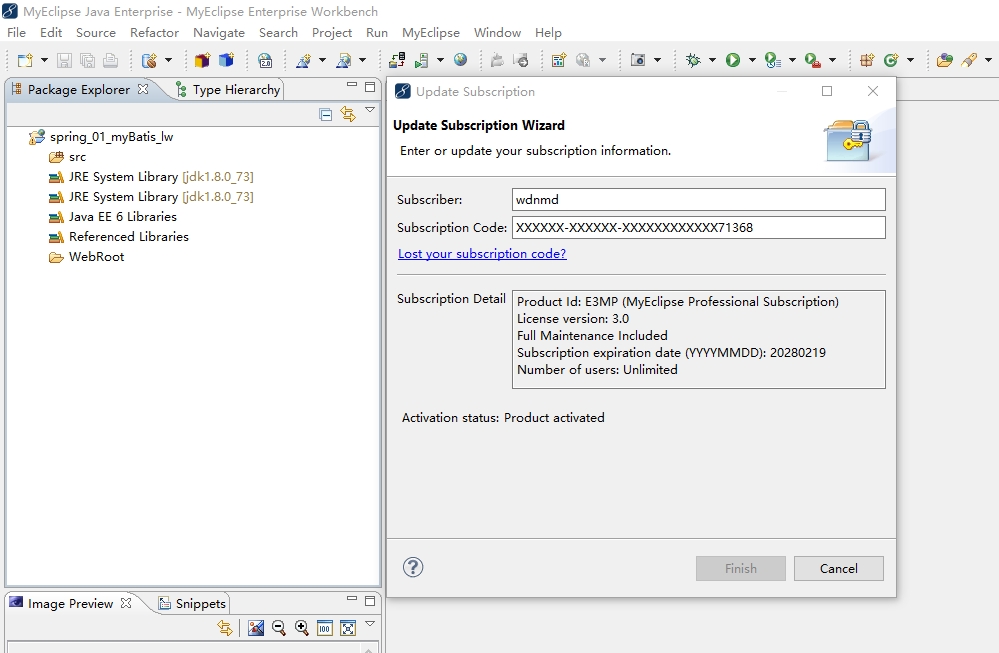The image size is (999, 653).
Task: Click the Open Type folder icon
Action: pos(945,61)
